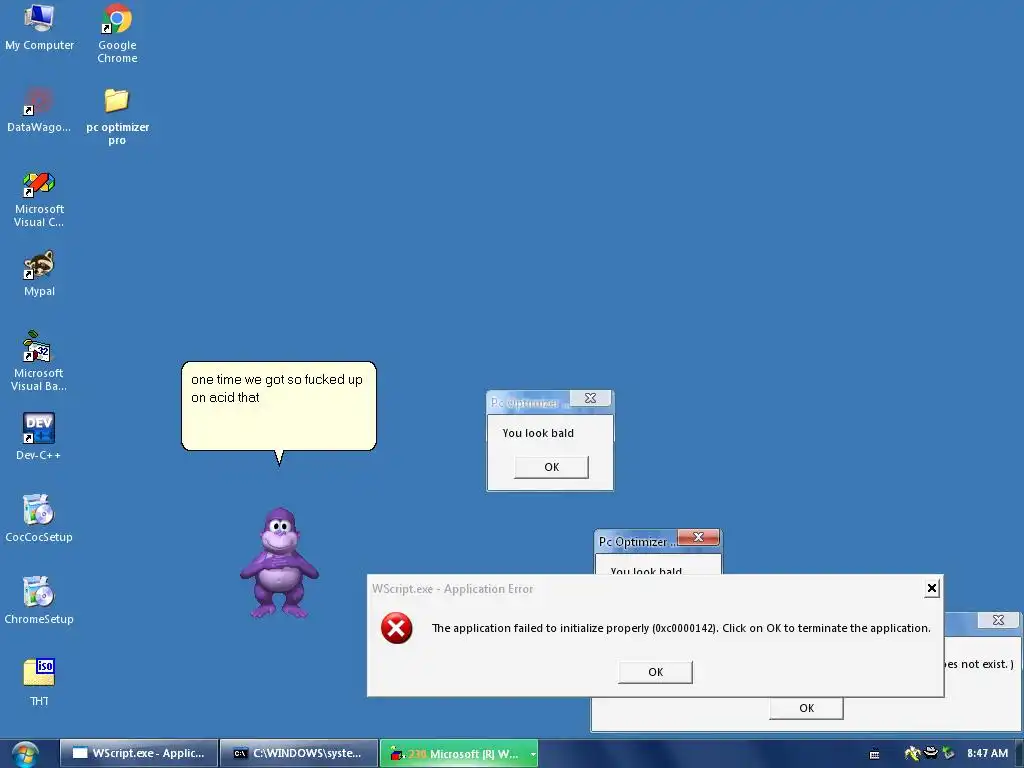Select Microsoft Visual Ba... desktop shortcut
The image size is (1024, 768).
point(39,361)
